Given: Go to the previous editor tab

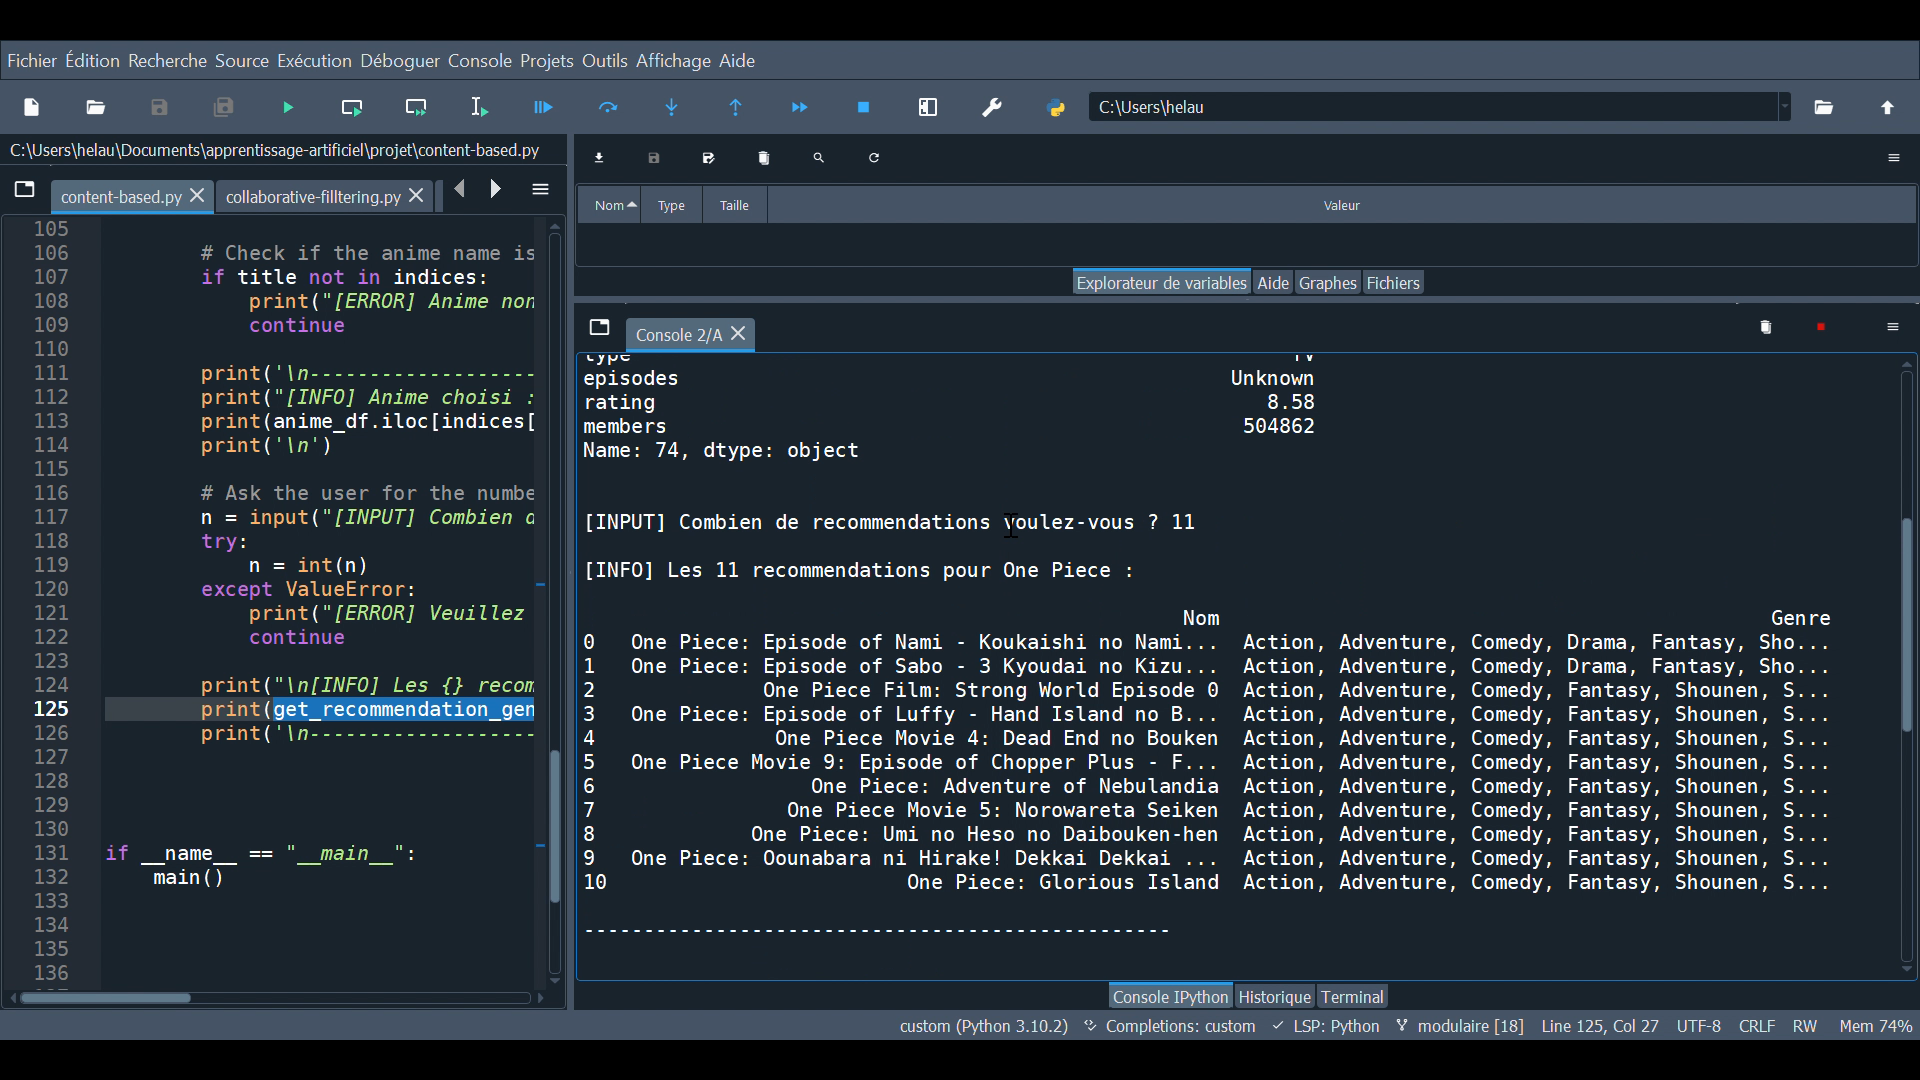Looking at the screenshot, I should [x=460, y=189].
